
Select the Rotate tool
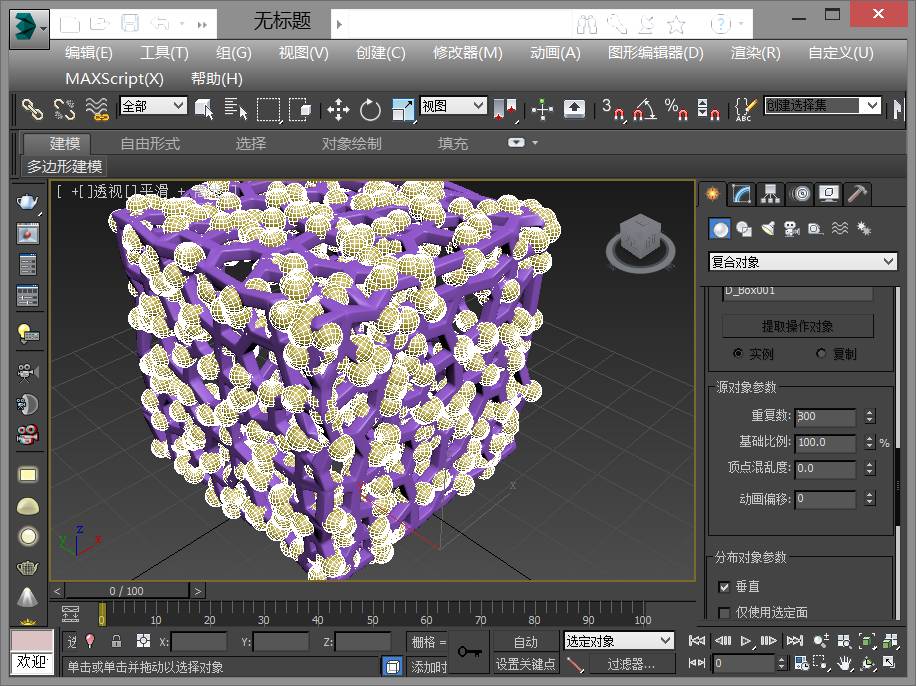point(370,109)
